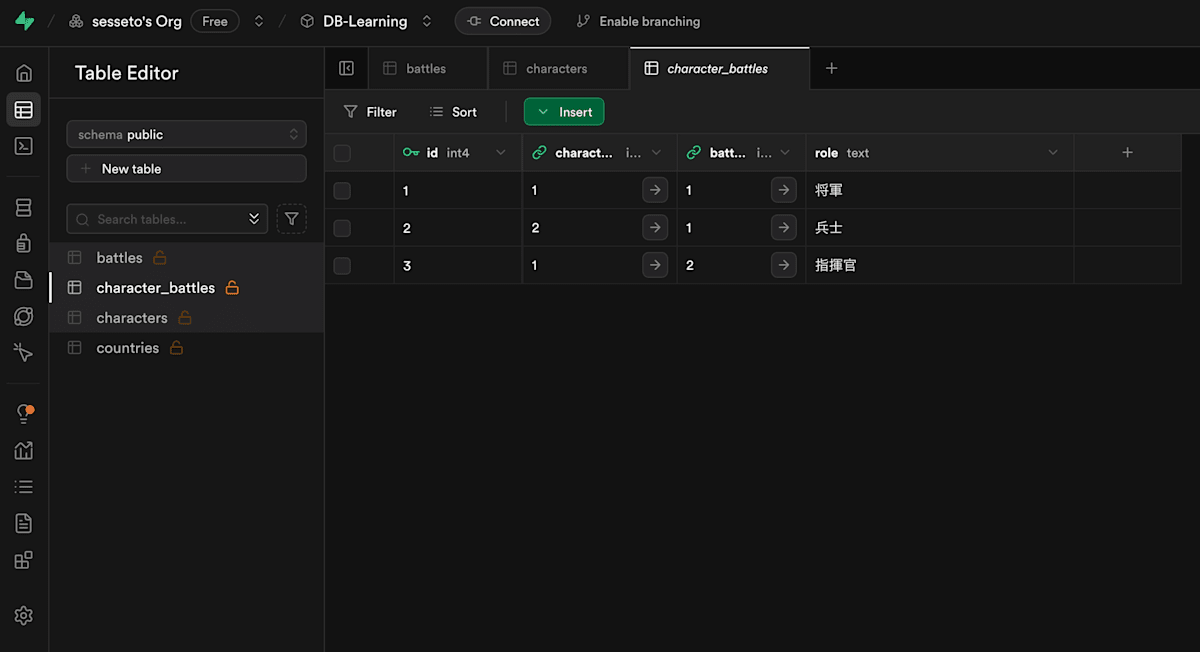Open the organization switcher chevrons
The image size is (1200, 652).
[260, 21]
